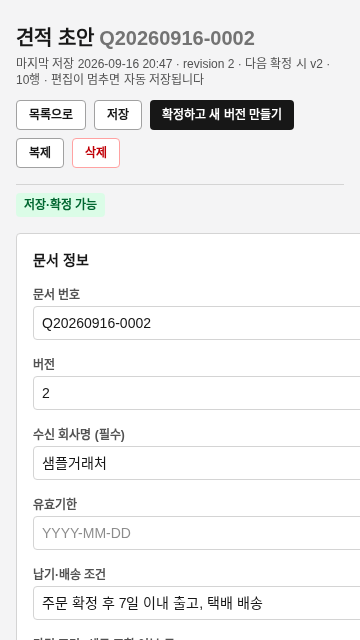
Task: Click the 납기·배송 조건 label
Action: [x=69, y=574]
